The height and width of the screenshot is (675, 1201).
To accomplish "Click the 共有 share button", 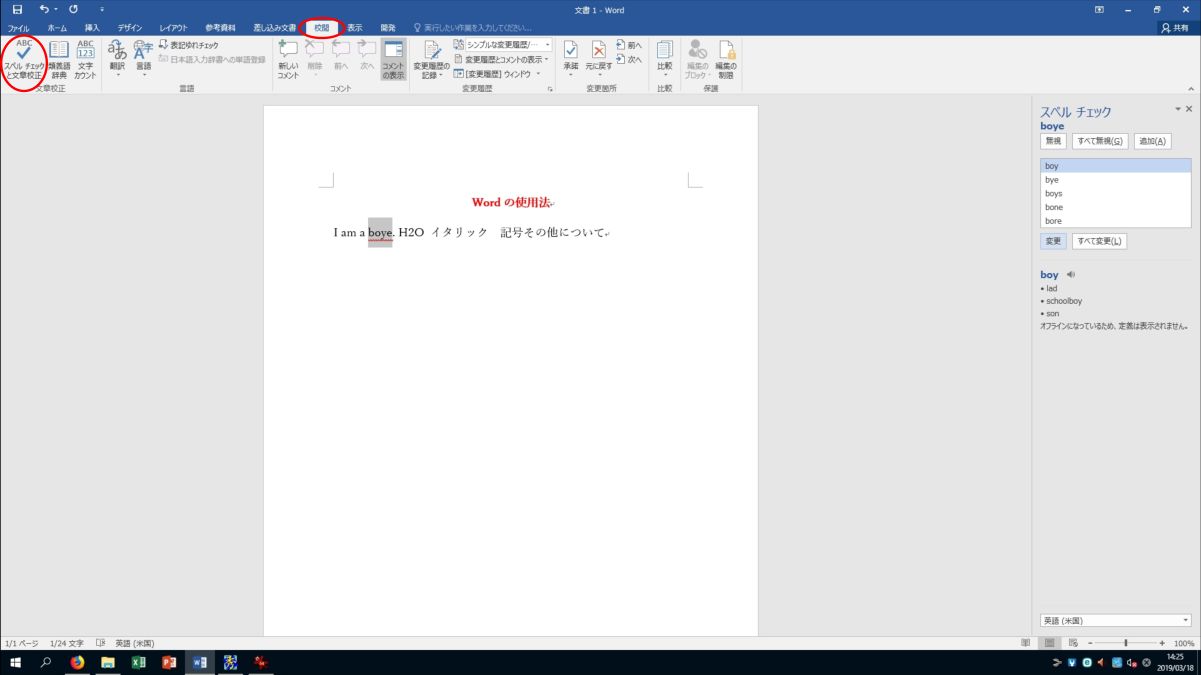I will (1175, 28).
